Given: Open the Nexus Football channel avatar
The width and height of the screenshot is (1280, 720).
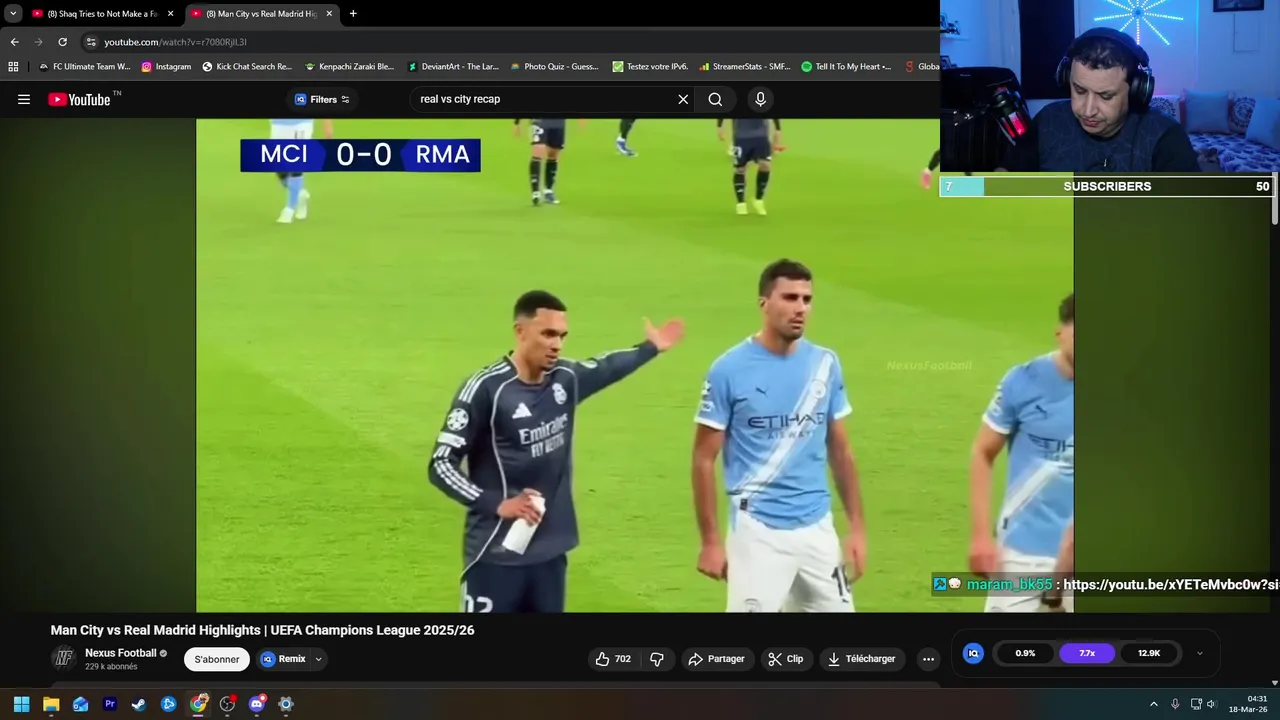Looking at the screenshot, I should pyautogui.click(x=64, y=658).
